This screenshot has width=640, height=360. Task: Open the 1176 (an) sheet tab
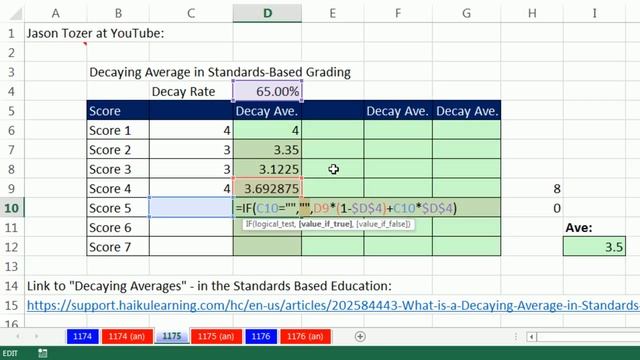tap(305, 337)
